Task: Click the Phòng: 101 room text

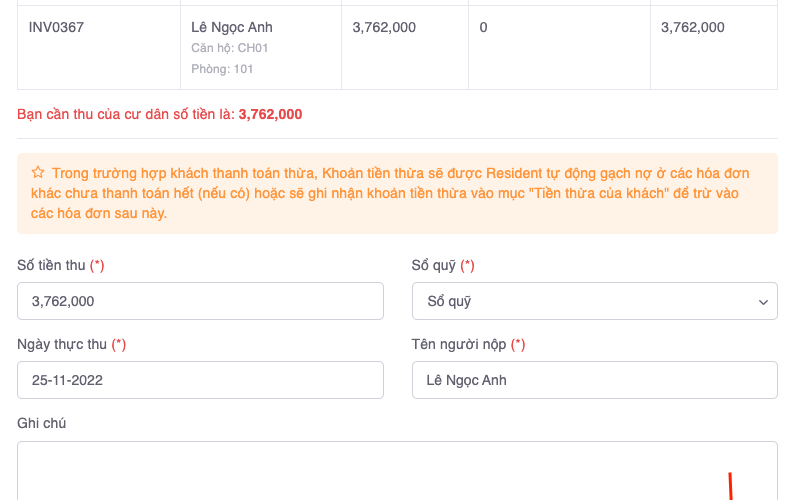Action: pos(222,69)
